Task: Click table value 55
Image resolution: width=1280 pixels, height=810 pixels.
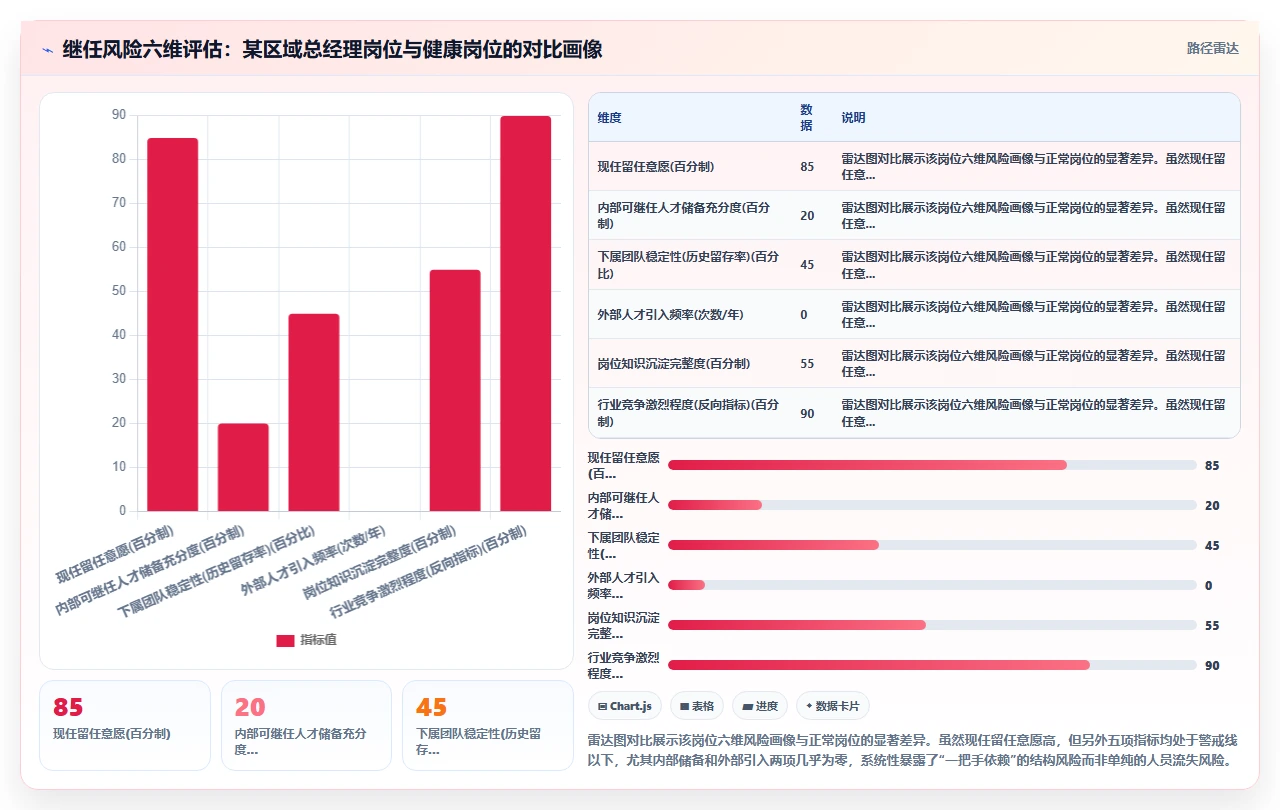Action: pyautogui.click(x=807, y=364)
